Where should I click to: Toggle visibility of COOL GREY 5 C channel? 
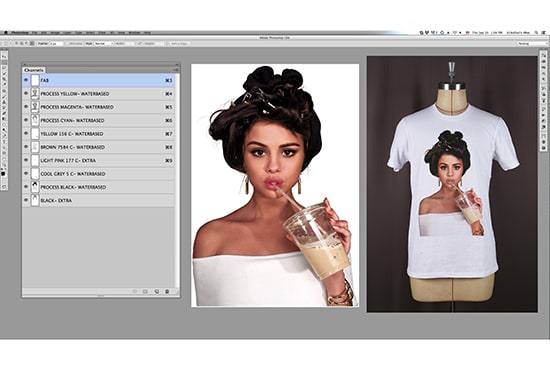tap(26, 174)
